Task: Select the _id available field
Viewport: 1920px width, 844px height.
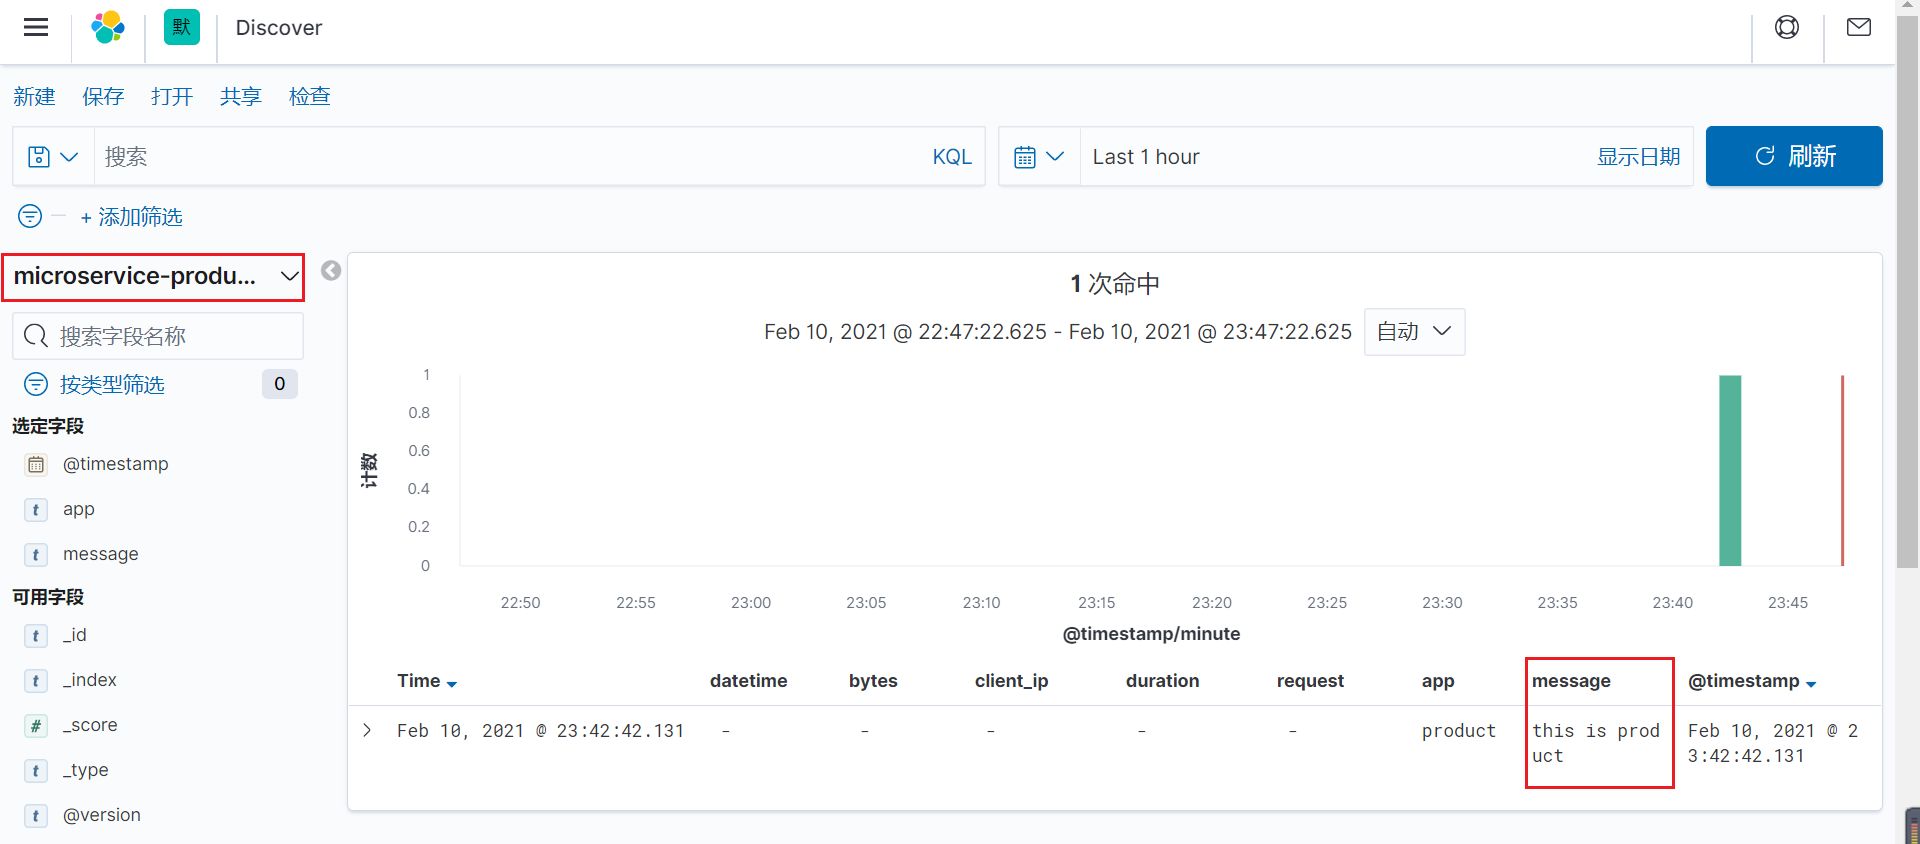Action: pos(75,636)
